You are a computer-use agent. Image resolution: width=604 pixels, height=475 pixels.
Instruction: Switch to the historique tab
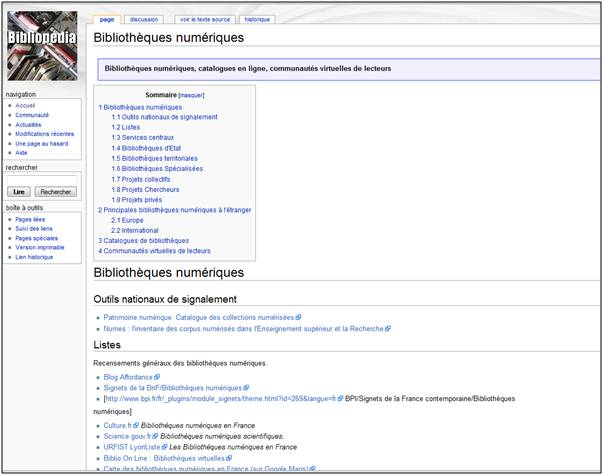point(257,19)
